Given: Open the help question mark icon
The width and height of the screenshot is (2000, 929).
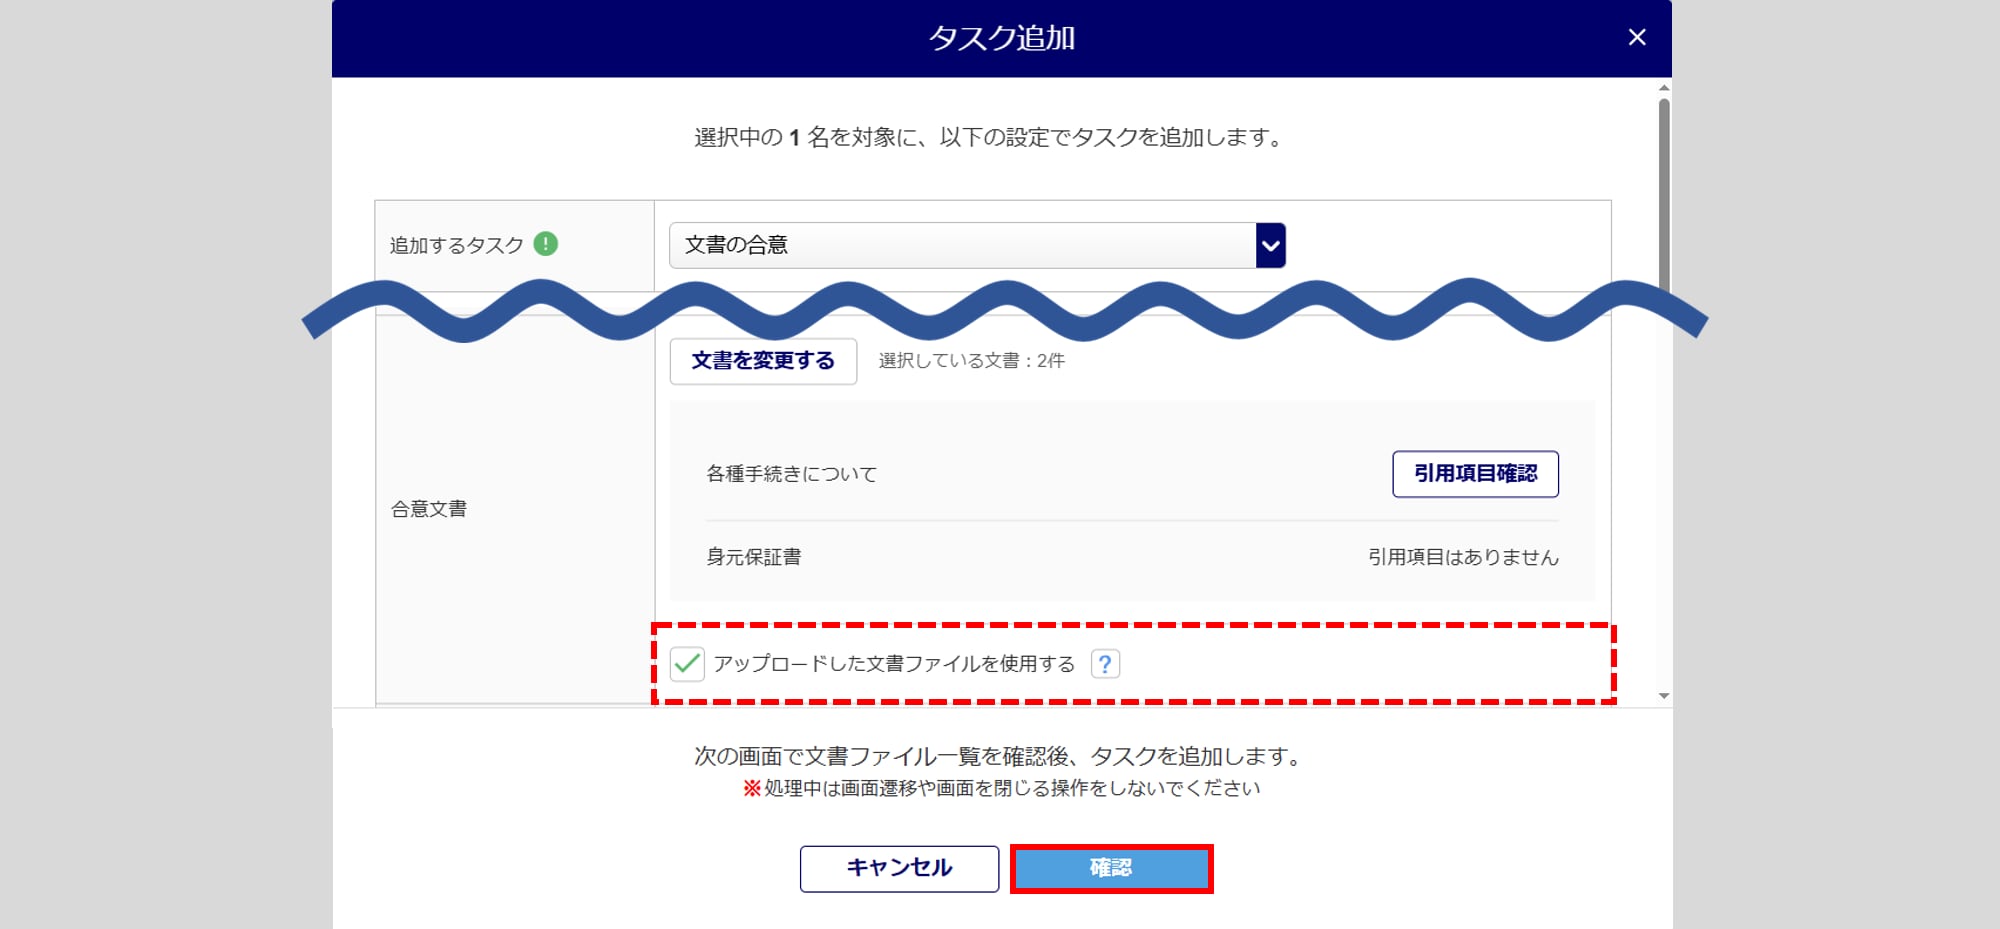Looking at the screenshot, I should tap(1105, 664).
